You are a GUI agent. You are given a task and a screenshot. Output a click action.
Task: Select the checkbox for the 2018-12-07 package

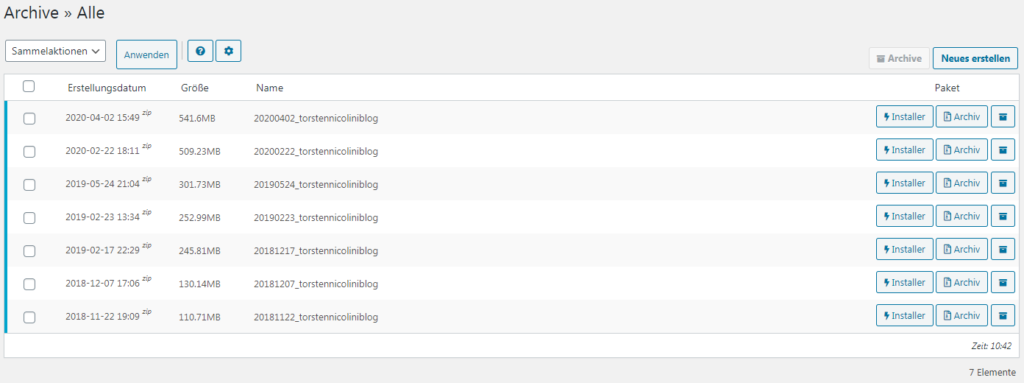[x=29, y=284]
